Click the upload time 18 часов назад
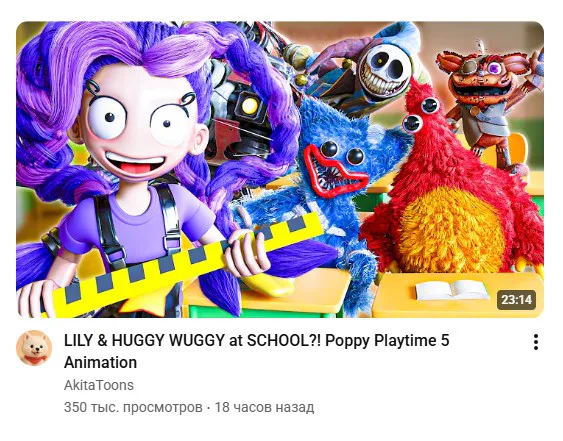The width and height of the screenshot is (563, 441). click(264, 408)
